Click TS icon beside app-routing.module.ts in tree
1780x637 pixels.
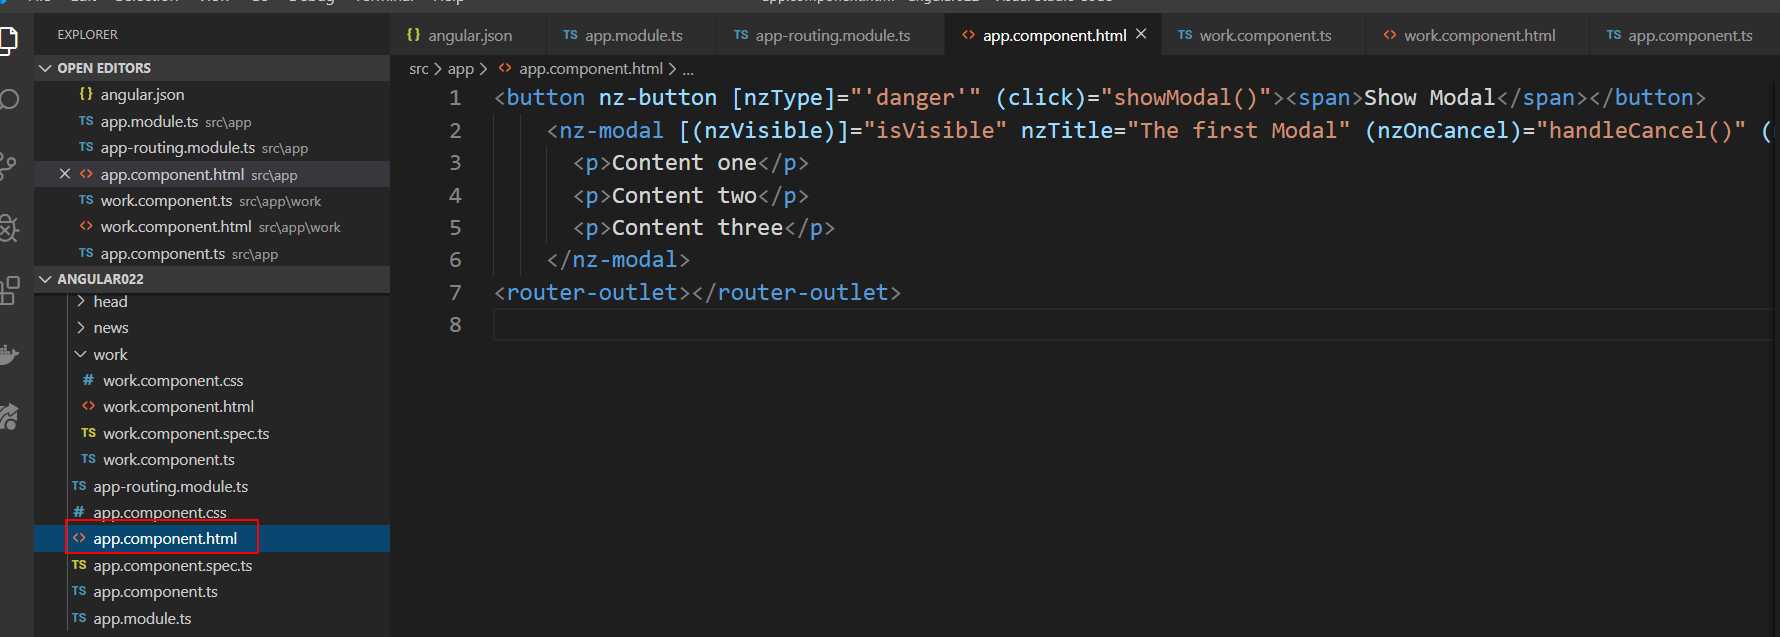pos(79,486)
